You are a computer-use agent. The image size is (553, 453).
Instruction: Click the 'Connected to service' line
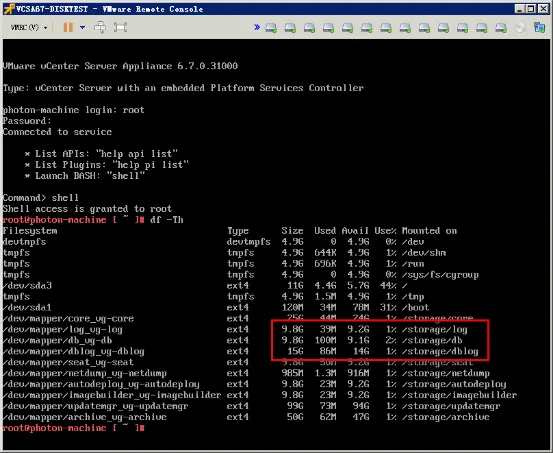[57, 132]
